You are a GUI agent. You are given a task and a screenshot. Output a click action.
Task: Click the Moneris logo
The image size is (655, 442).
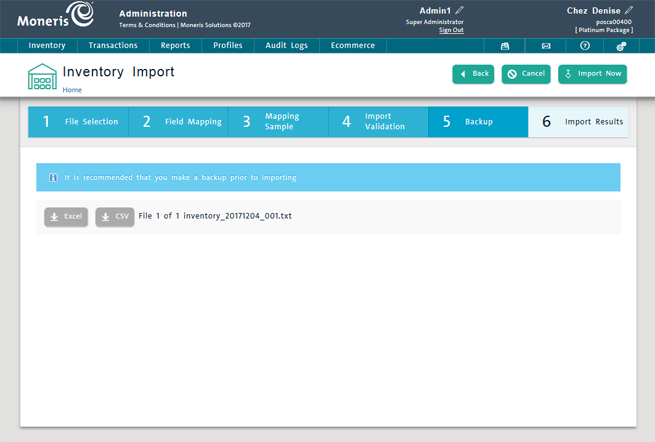tap(55, 17)
